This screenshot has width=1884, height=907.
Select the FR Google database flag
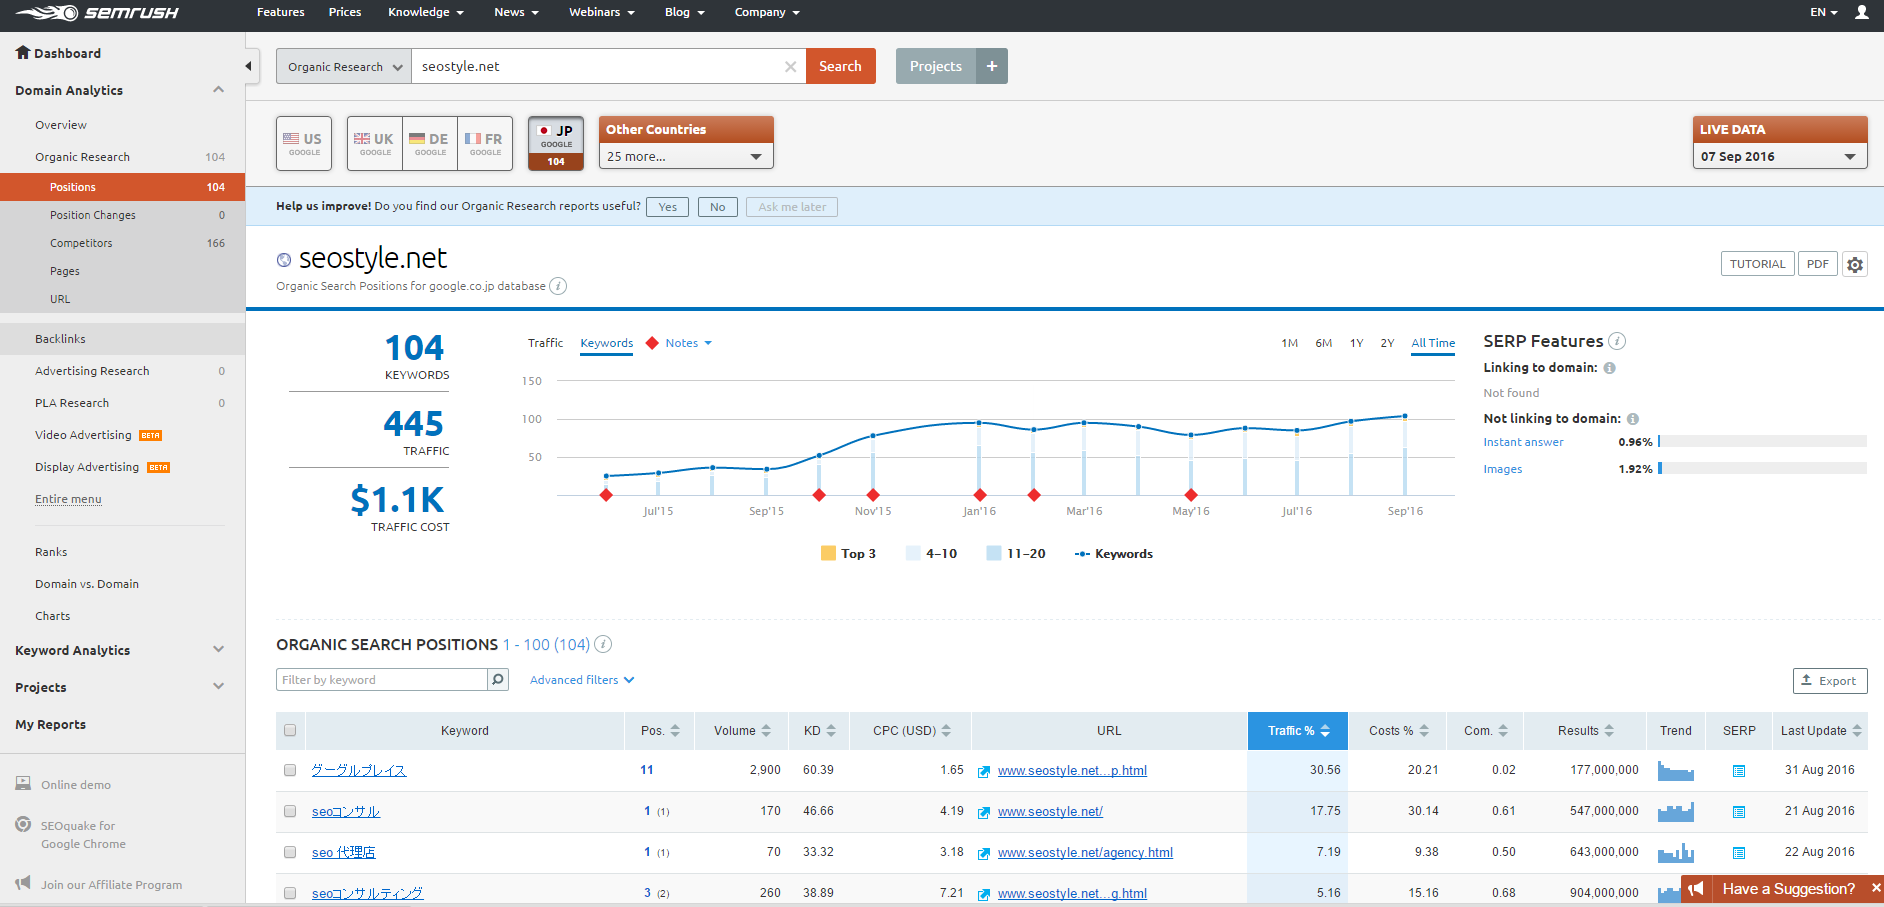[485, 143]
